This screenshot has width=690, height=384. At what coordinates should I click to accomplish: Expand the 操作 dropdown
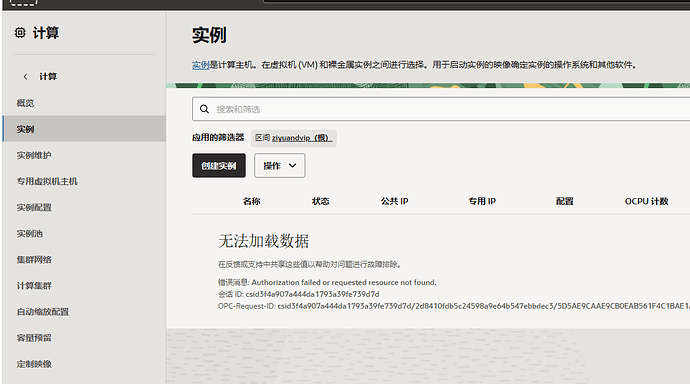click(x=279, y=165)
